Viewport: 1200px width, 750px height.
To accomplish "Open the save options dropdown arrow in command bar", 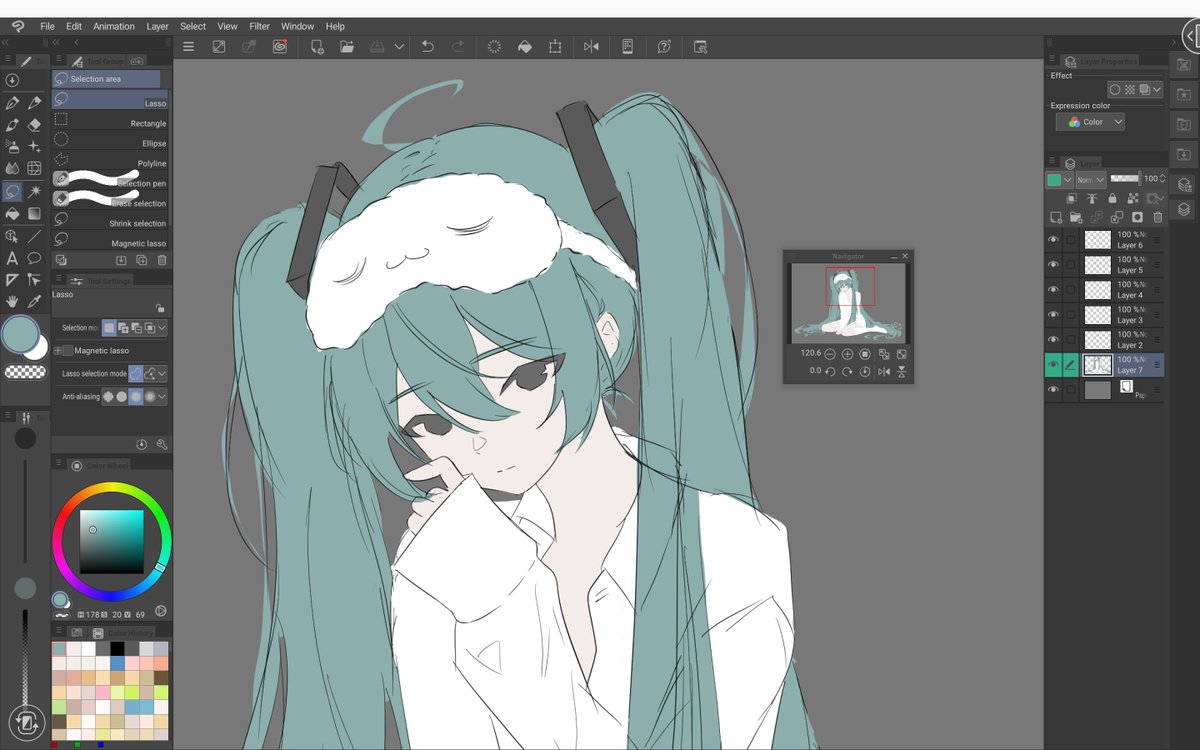I will tap(399, 46).
